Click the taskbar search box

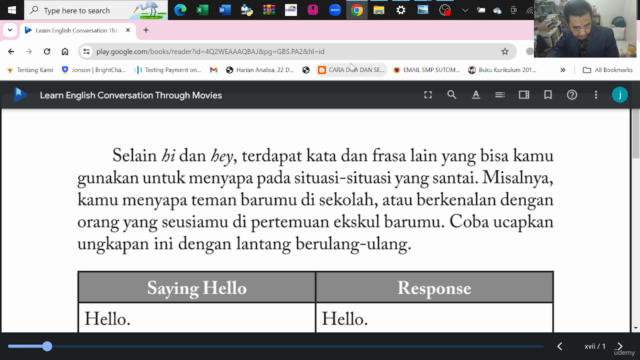(x=96, y=10)
